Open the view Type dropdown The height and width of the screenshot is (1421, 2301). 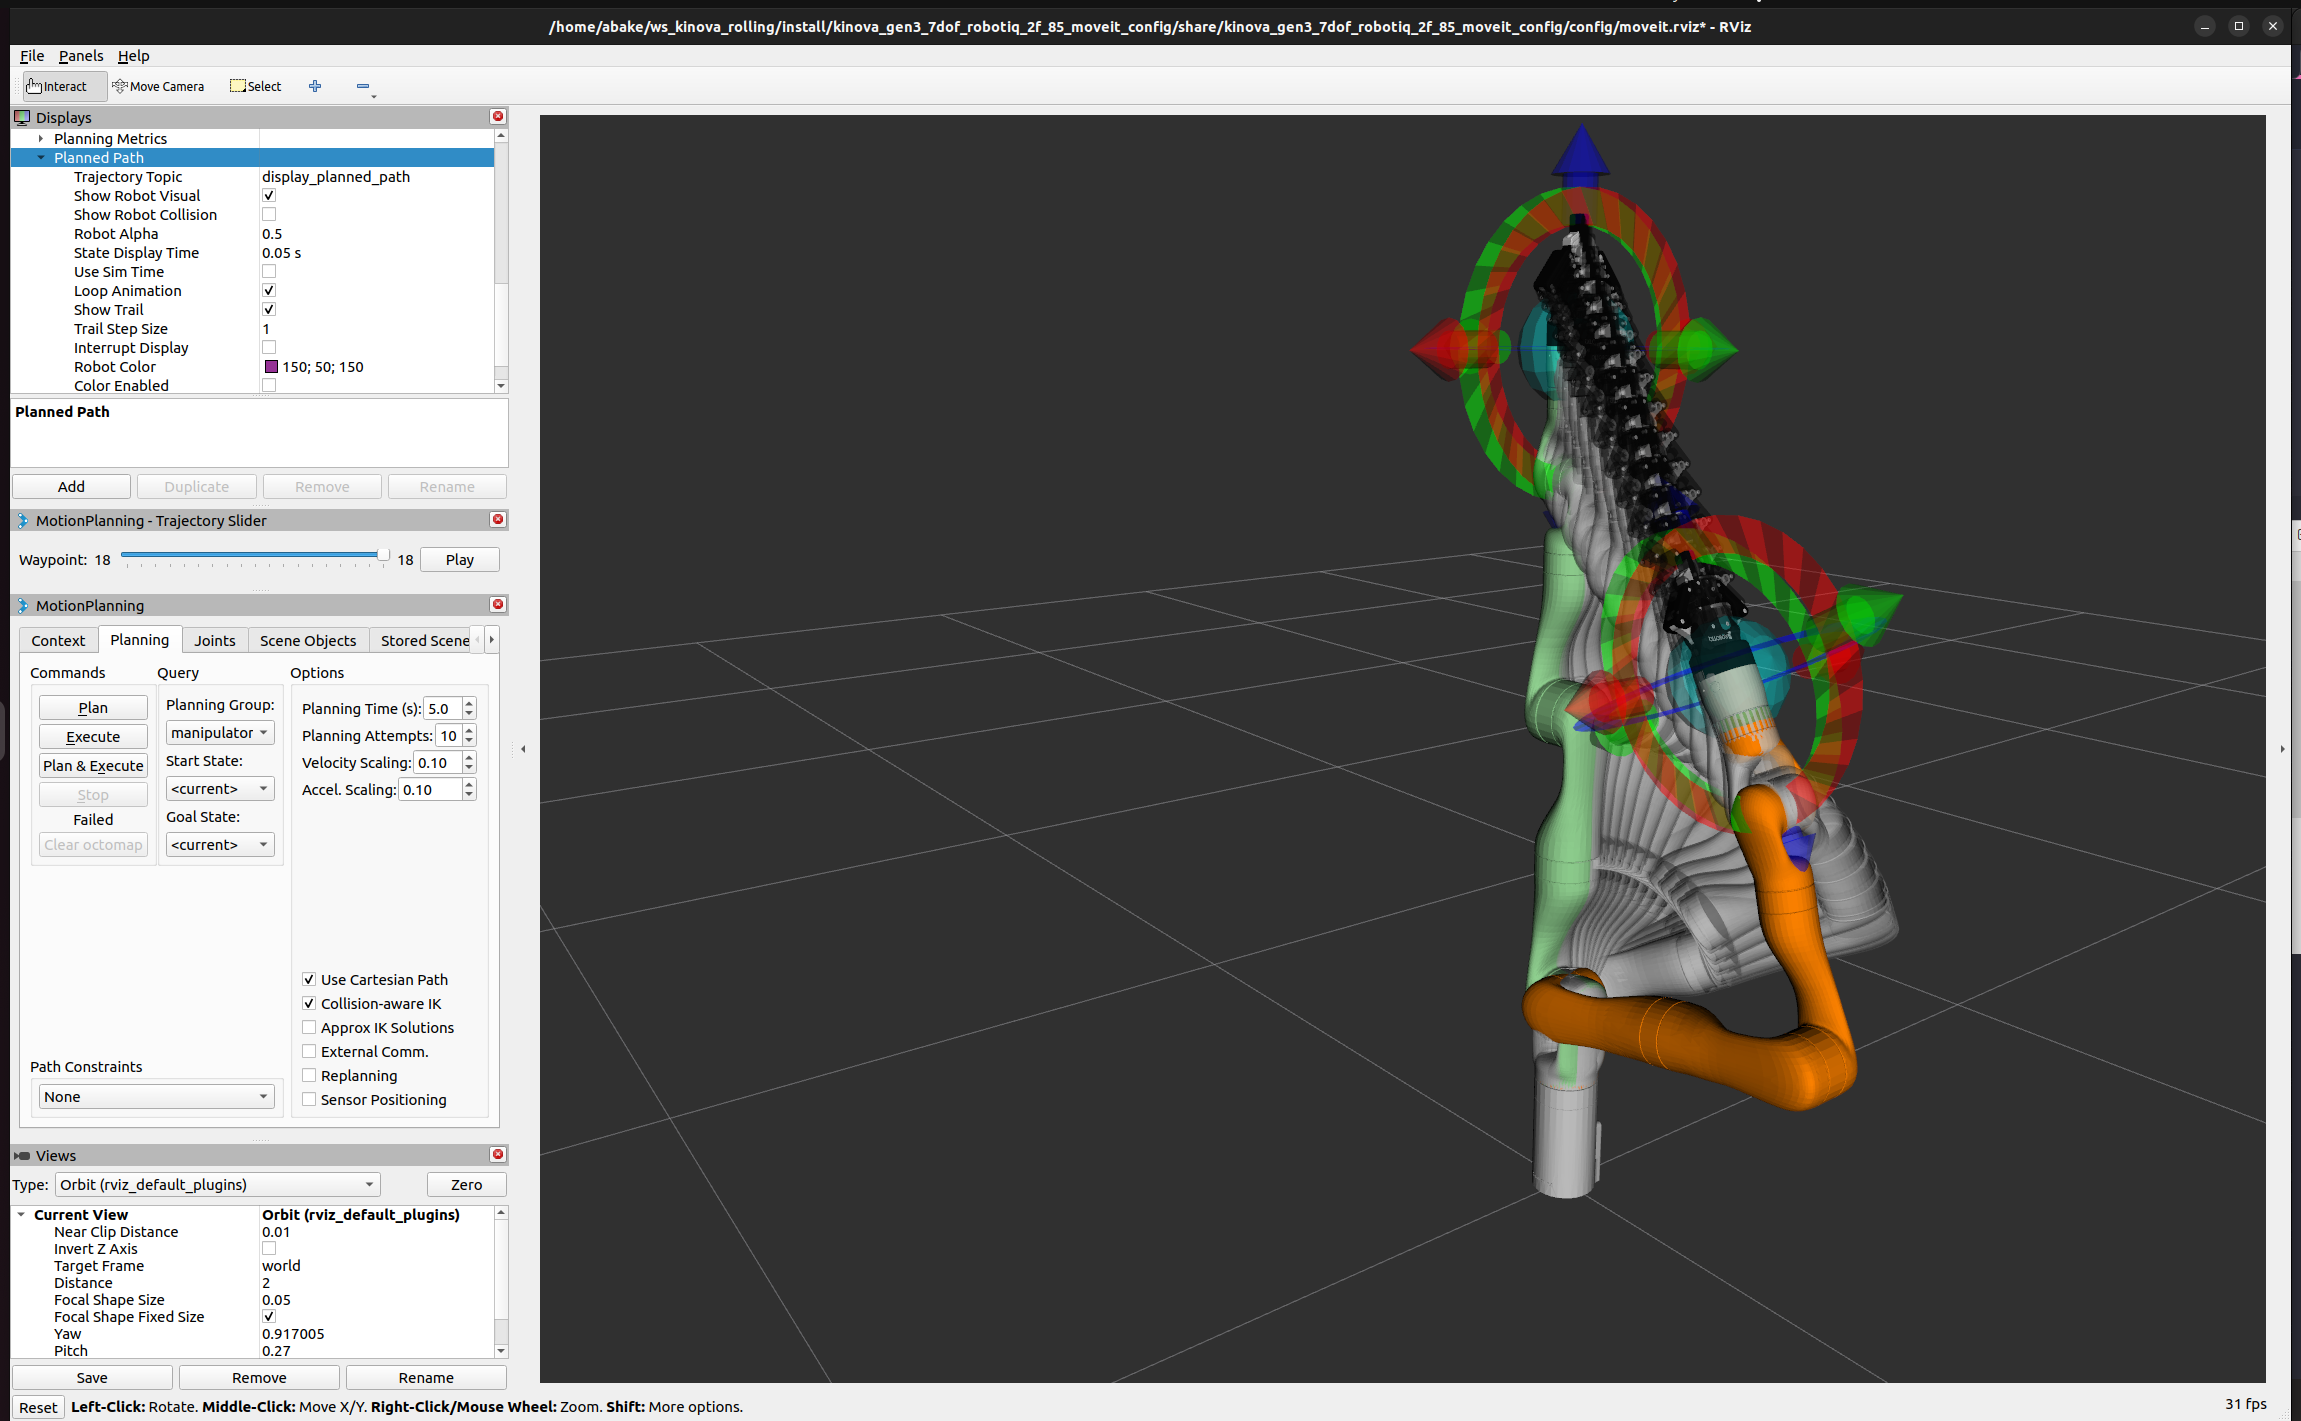coord(218,1185)
